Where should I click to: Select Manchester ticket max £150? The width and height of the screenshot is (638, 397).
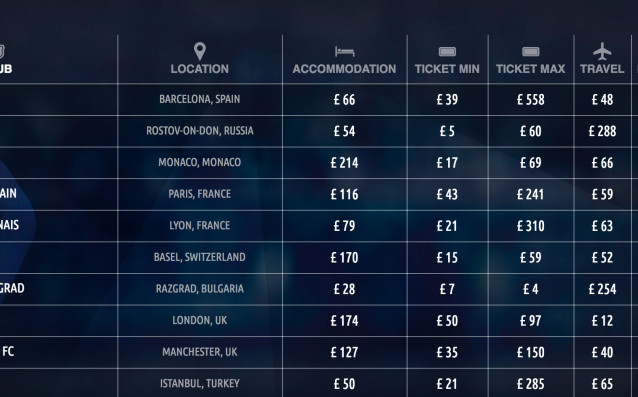coord(531,352)
